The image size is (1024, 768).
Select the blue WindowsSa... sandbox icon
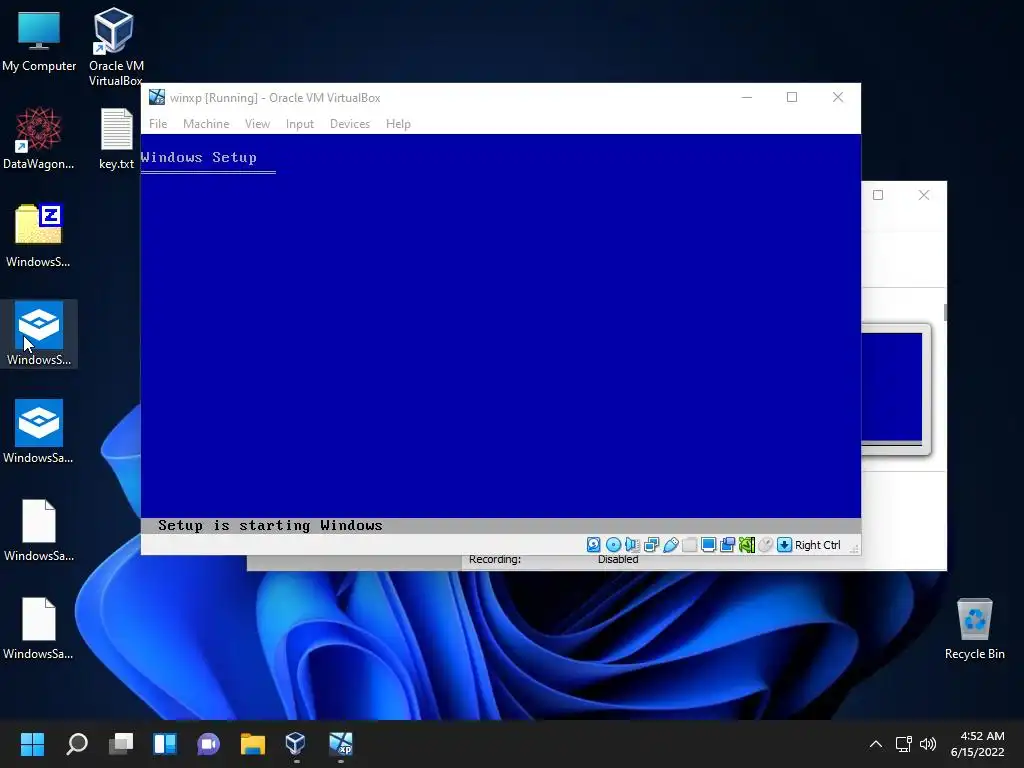39,432
